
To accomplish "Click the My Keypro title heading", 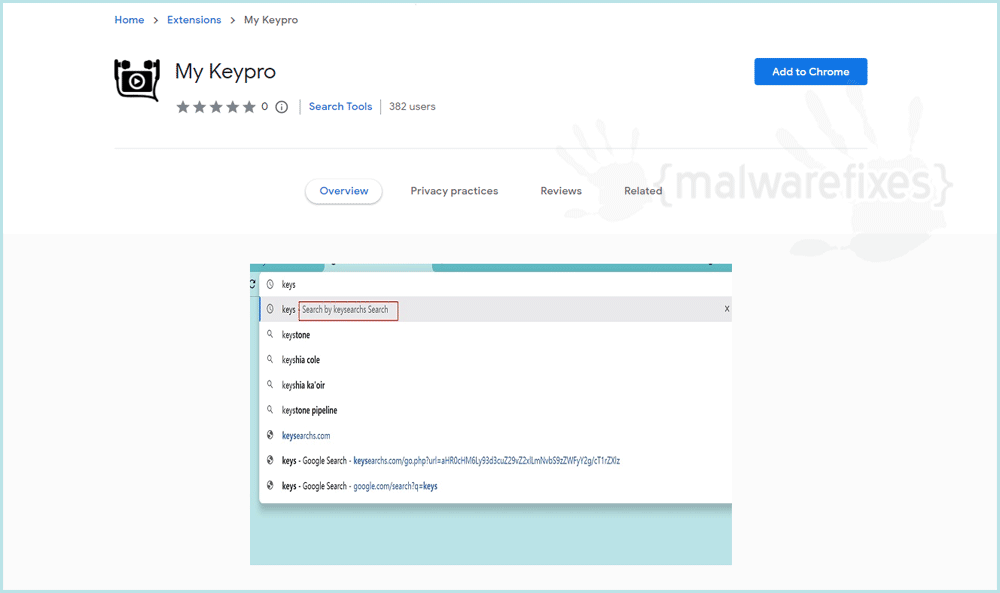I will (225, 71).
